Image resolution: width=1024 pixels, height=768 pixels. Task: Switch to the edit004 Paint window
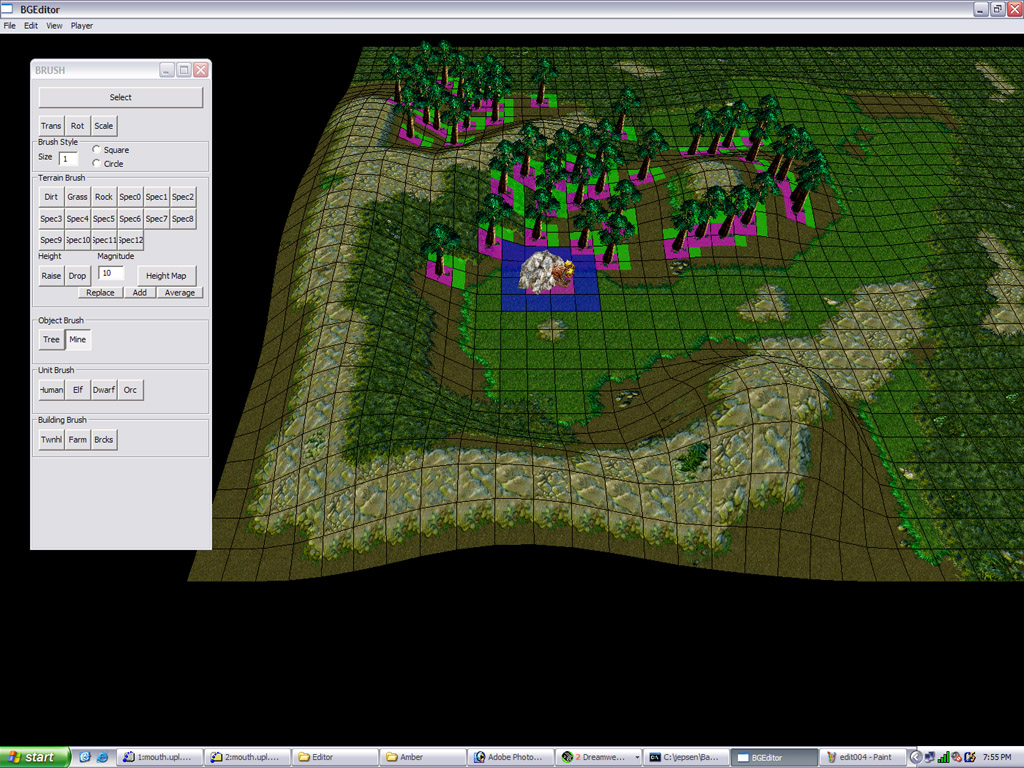click(x=863, y=757)
